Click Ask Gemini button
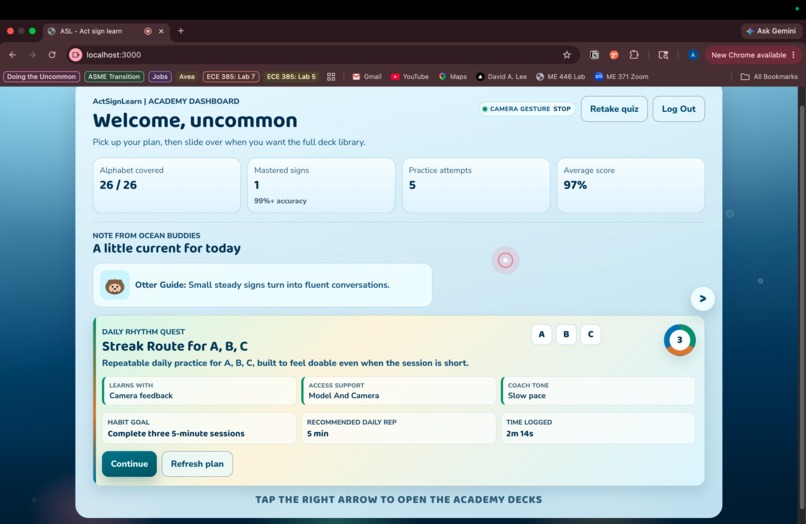Viewport: 806px width, 524px height. [x=771, y=31]
